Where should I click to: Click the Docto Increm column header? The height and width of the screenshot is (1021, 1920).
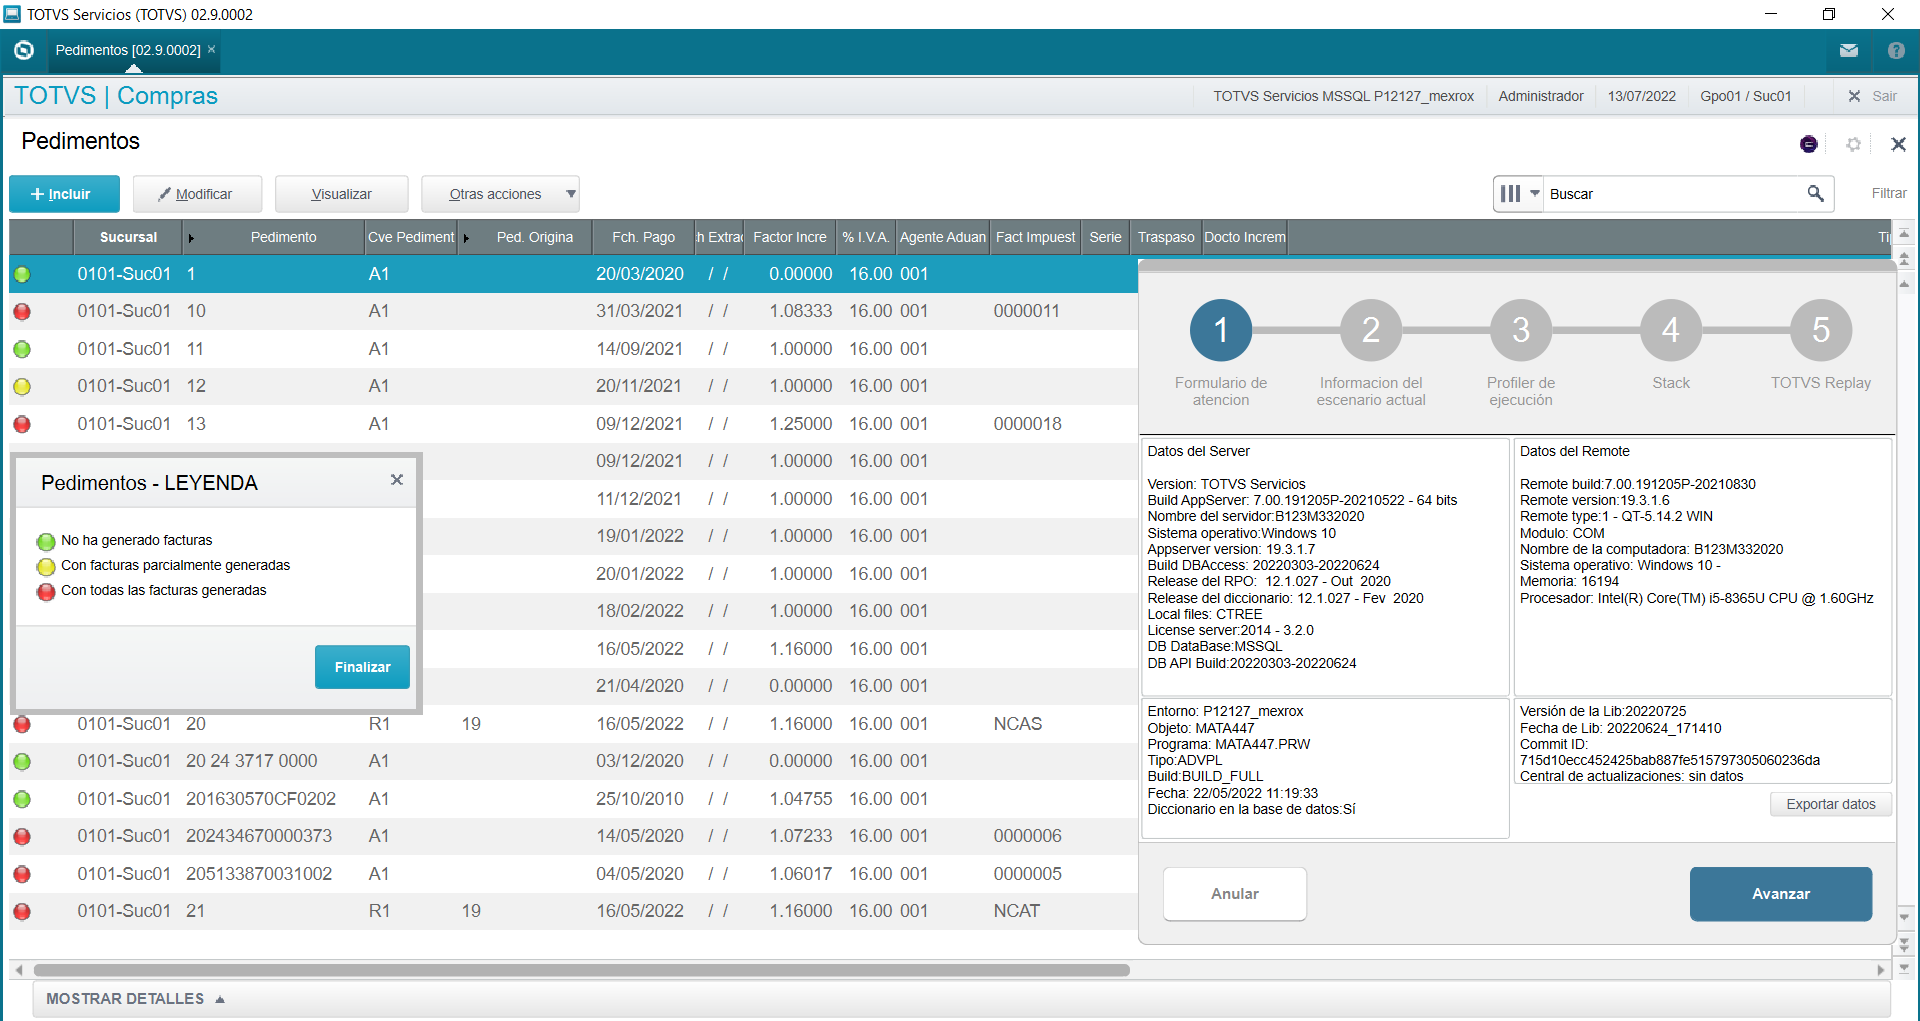1244,237
